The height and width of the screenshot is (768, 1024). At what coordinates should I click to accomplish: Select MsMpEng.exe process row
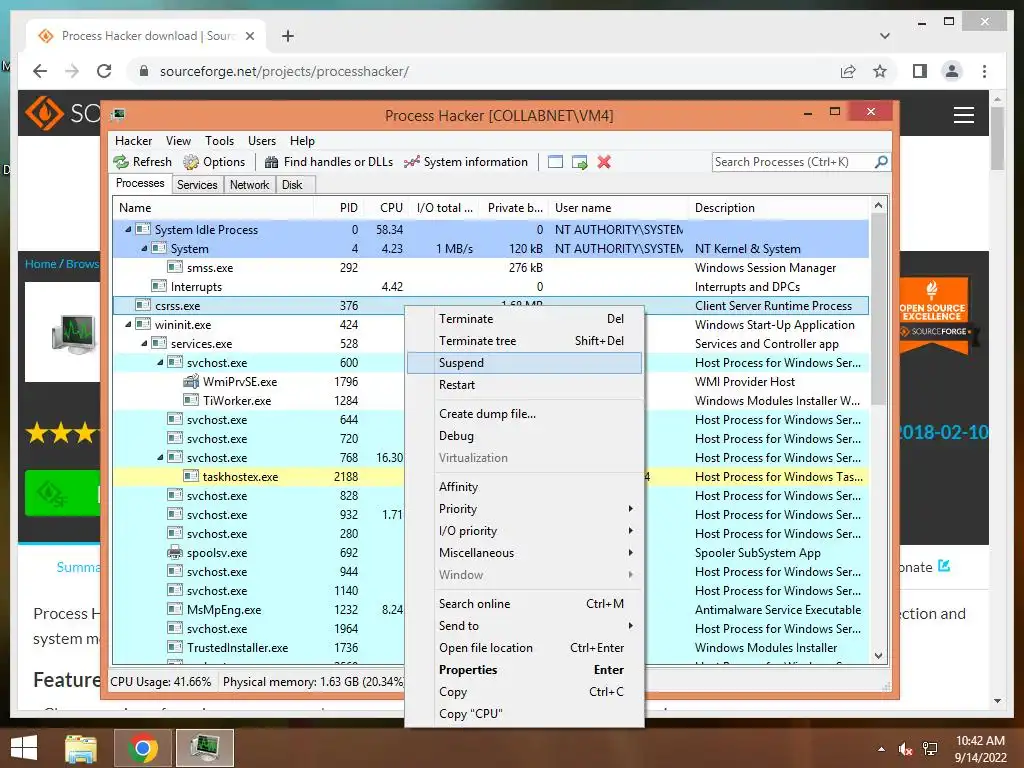coord(491,609)
